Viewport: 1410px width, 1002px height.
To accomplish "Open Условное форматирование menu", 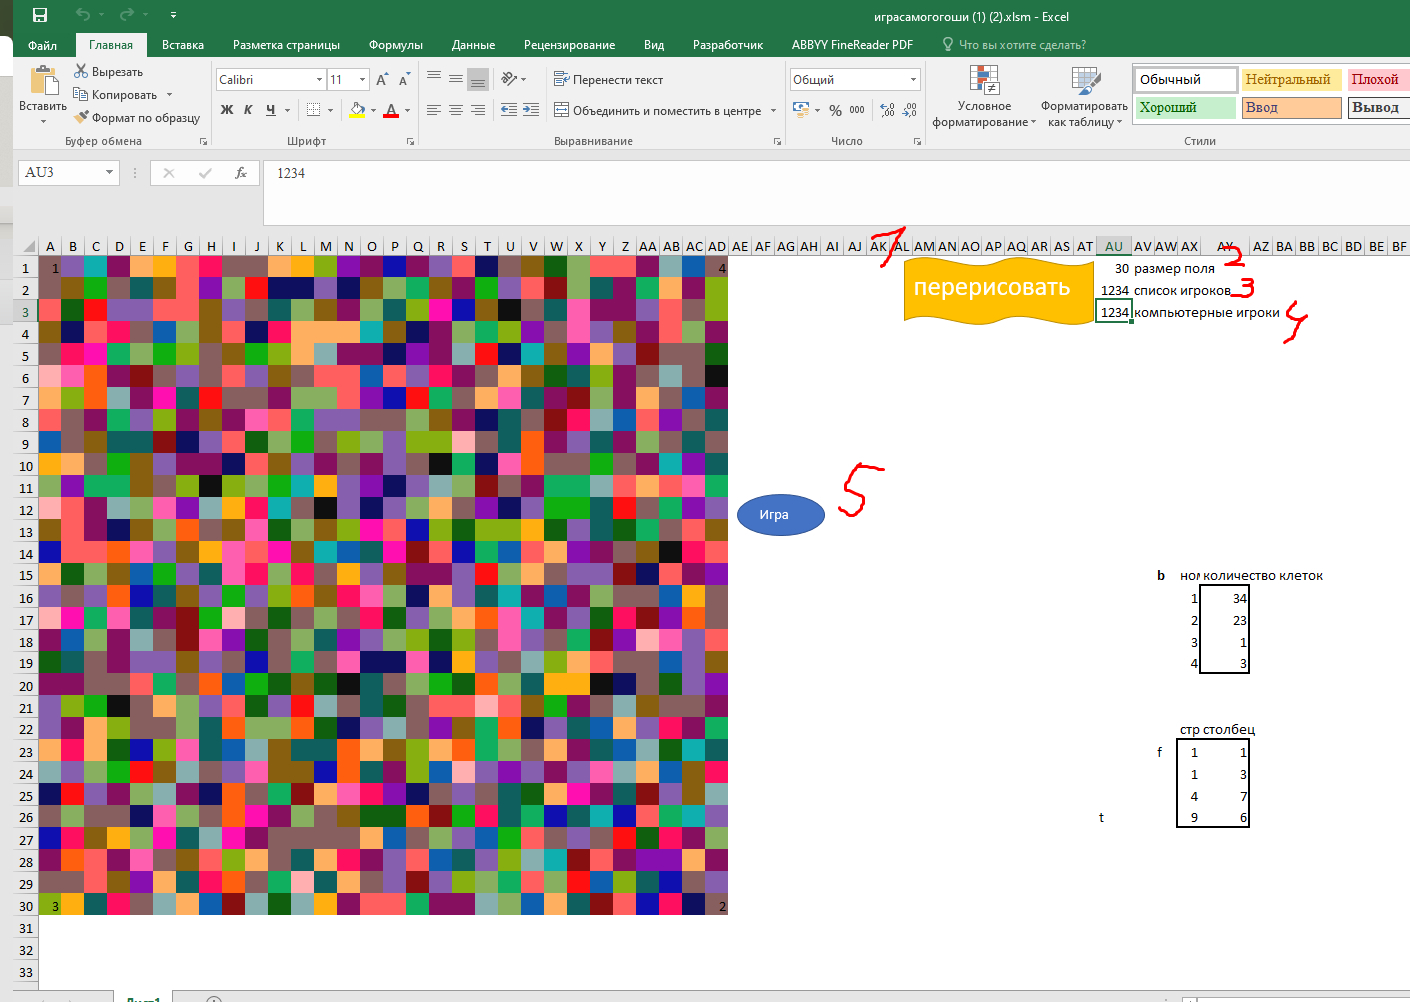I will tap(984, 97).
